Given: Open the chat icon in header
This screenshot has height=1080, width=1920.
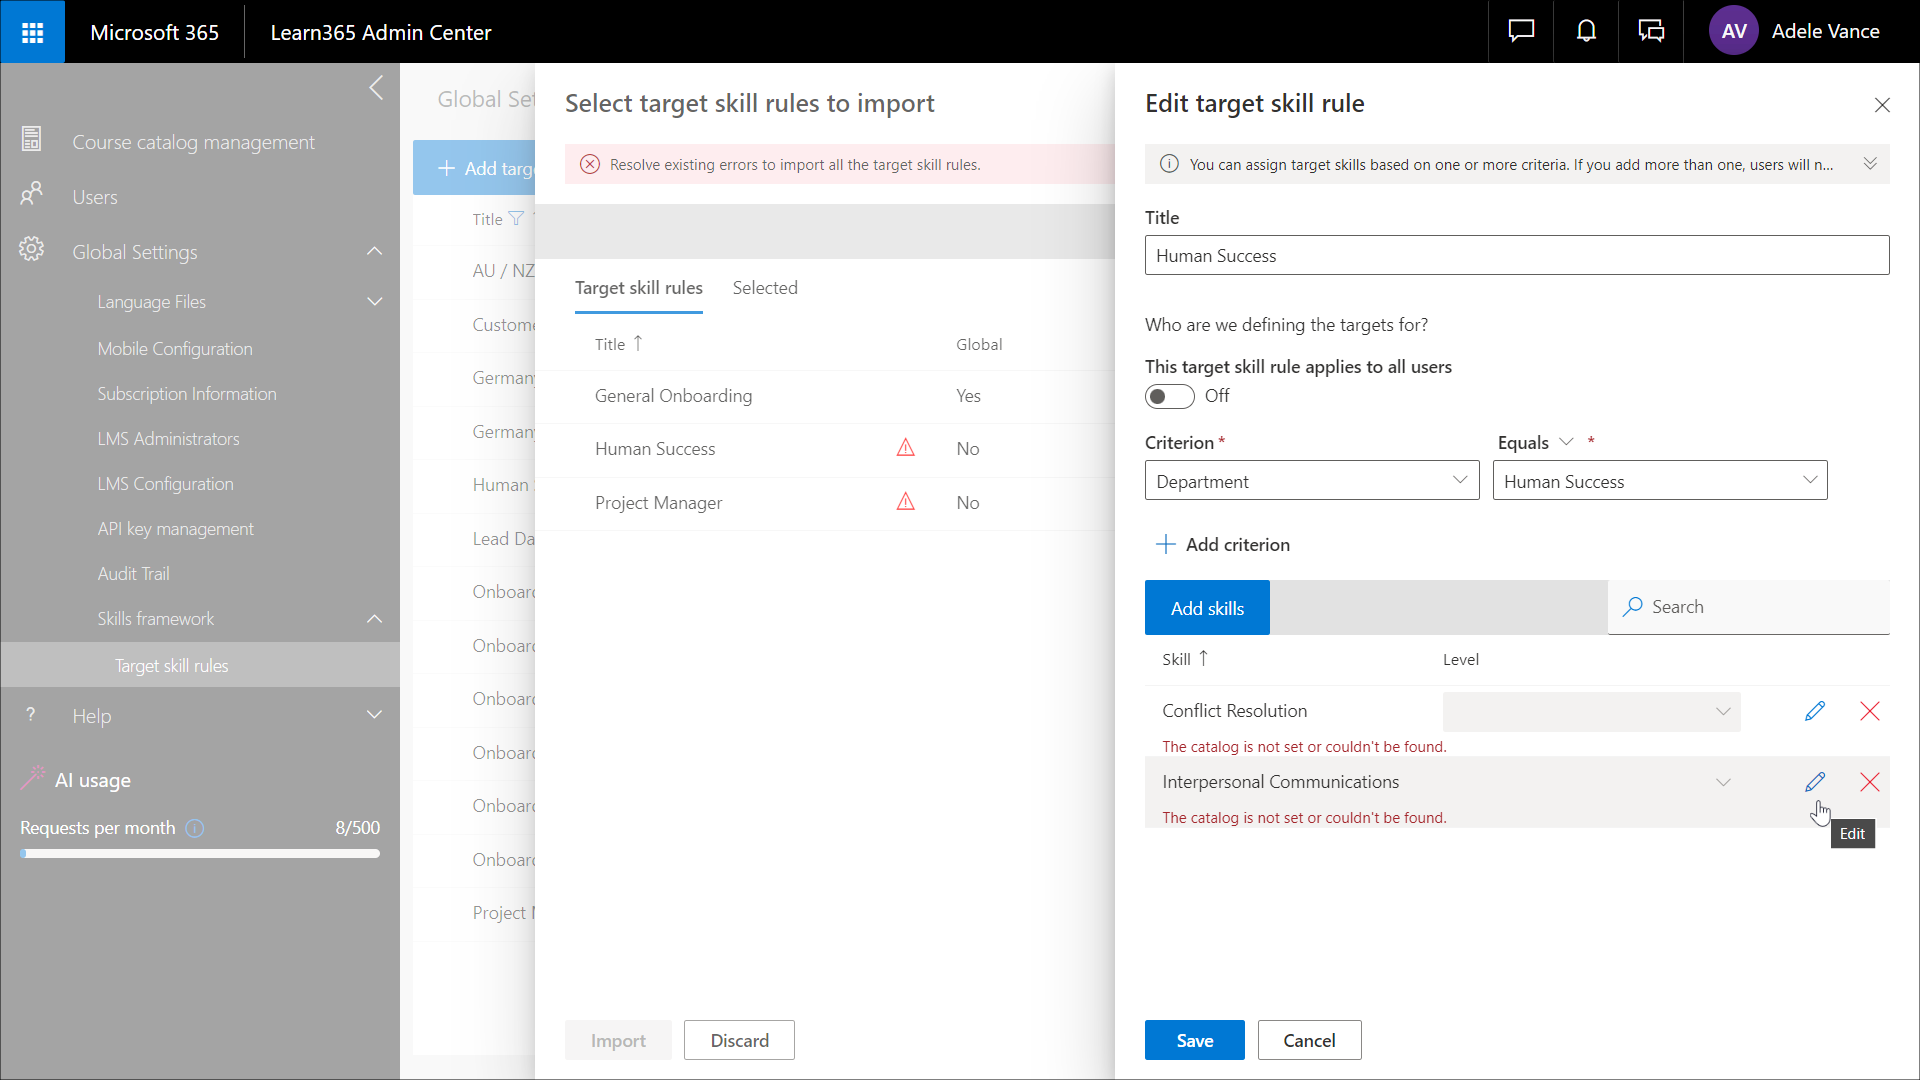Looking at the screenshot, I should click(1521, 32).
